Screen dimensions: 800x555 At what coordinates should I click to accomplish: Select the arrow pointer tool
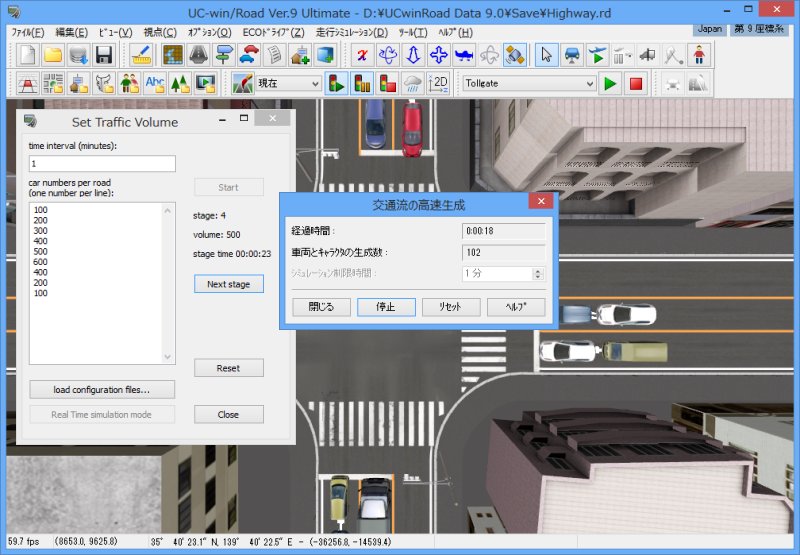click(x=545, y=55)
